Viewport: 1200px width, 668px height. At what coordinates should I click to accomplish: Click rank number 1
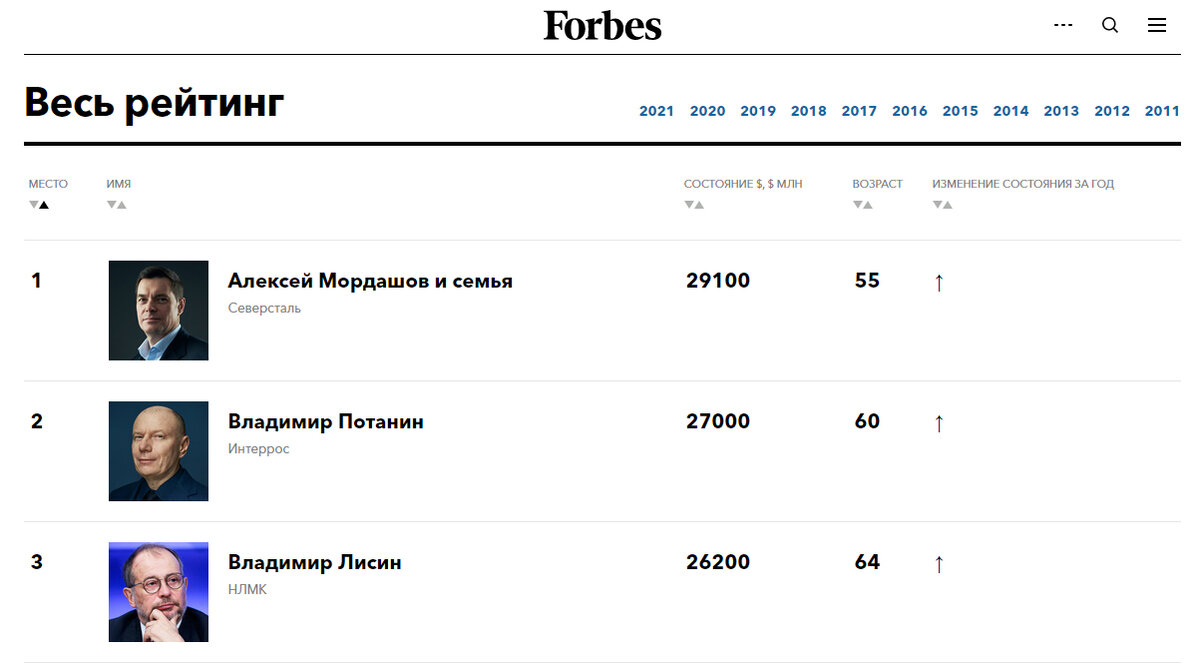37,281
